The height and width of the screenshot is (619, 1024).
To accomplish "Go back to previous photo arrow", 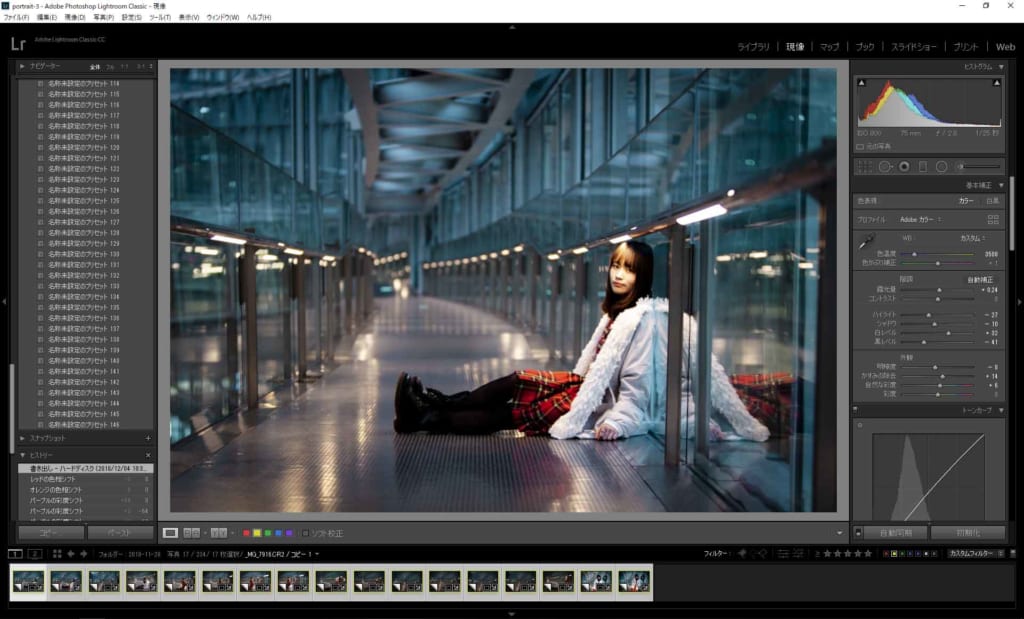I will coord(71,554).
